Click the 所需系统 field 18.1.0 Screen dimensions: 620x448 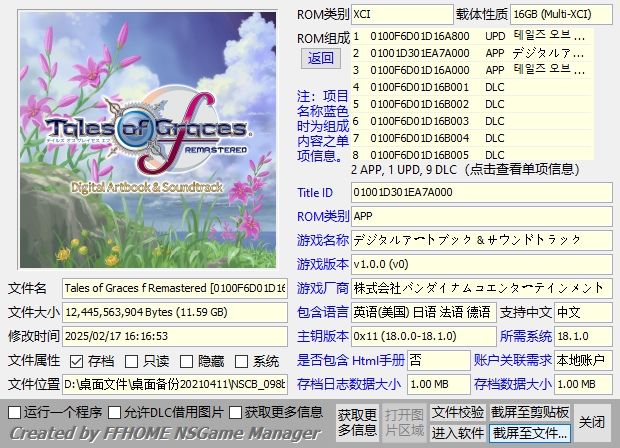pos(584,336)
